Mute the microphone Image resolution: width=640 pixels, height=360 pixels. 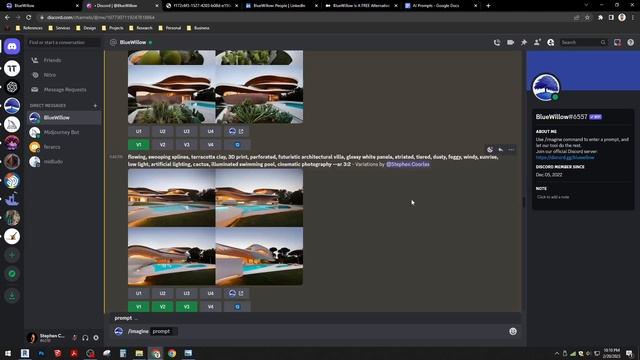74,338
